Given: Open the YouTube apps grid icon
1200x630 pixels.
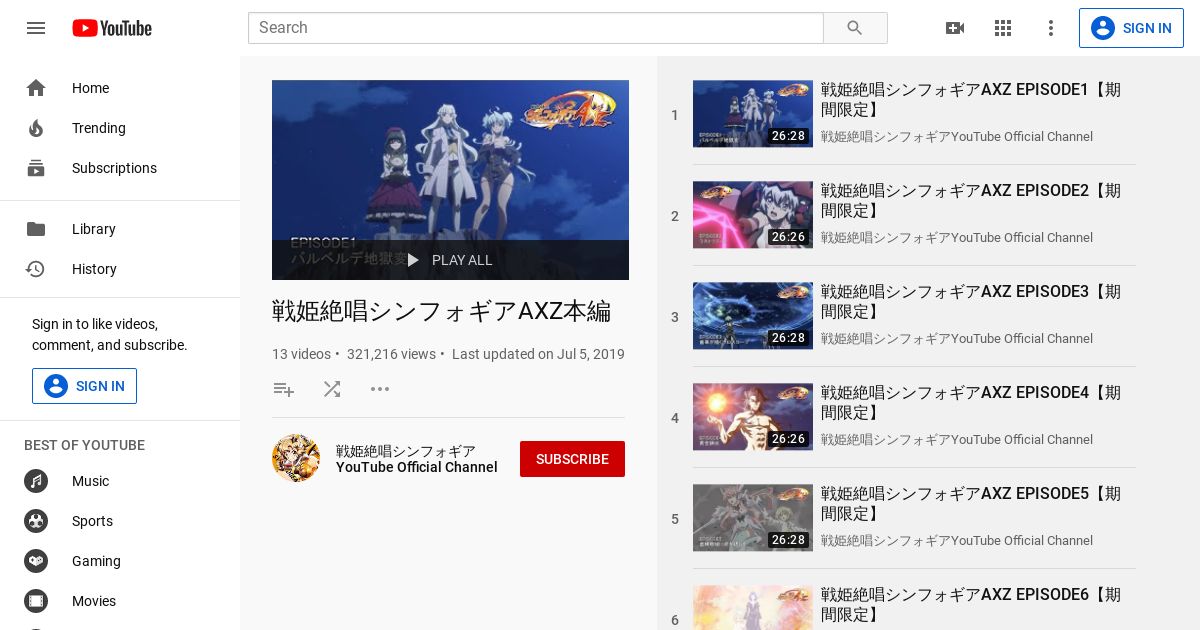Looking at the screenshot, I should pos(1003,28).
